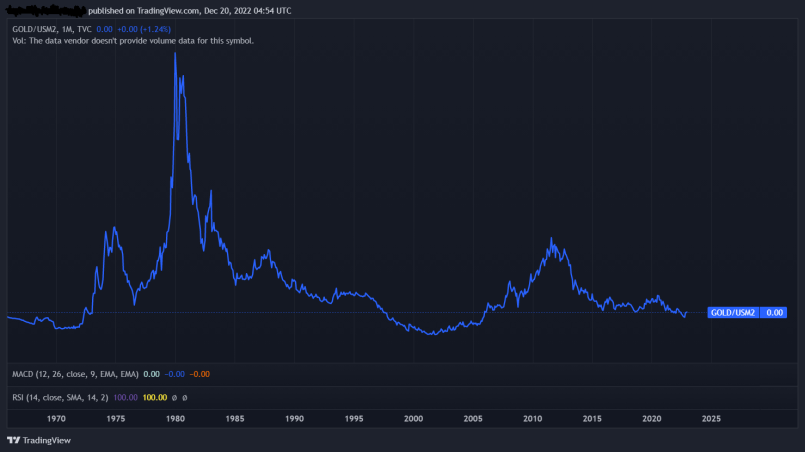Click the 2025 time axis label

point(711,419)
